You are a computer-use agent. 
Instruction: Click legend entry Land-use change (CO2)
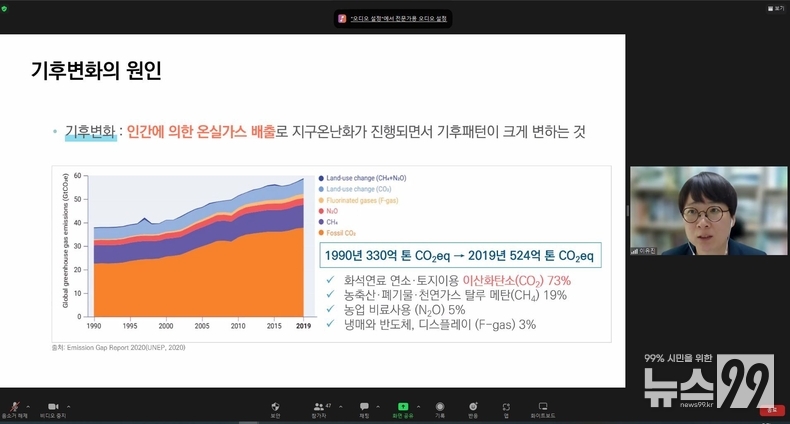click(x=355, y=189)
